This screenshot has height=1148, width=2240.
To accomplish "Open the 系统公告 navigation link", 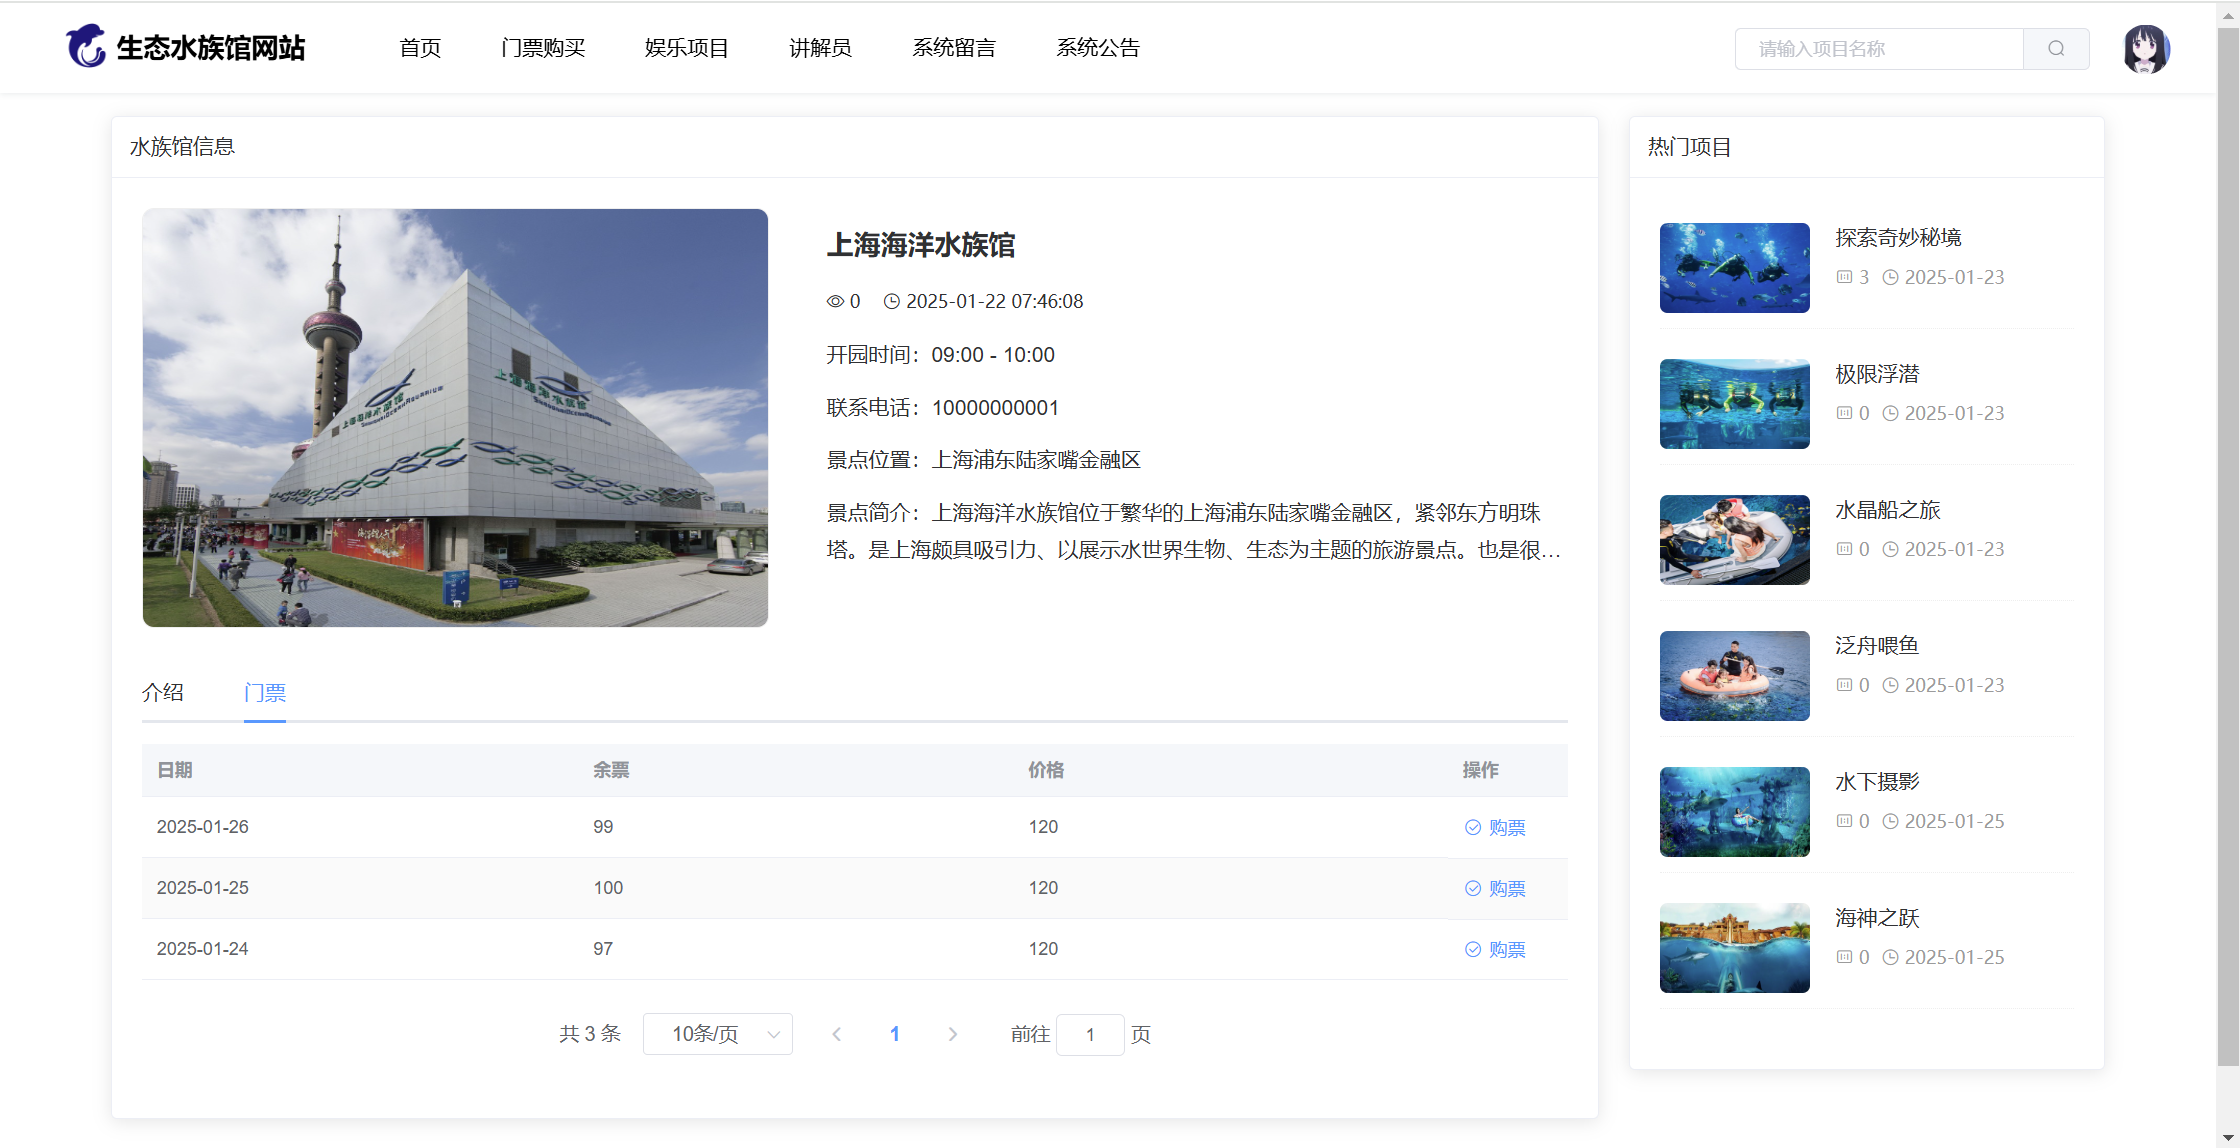I will pyautogui.click(x=1098, y=48).
